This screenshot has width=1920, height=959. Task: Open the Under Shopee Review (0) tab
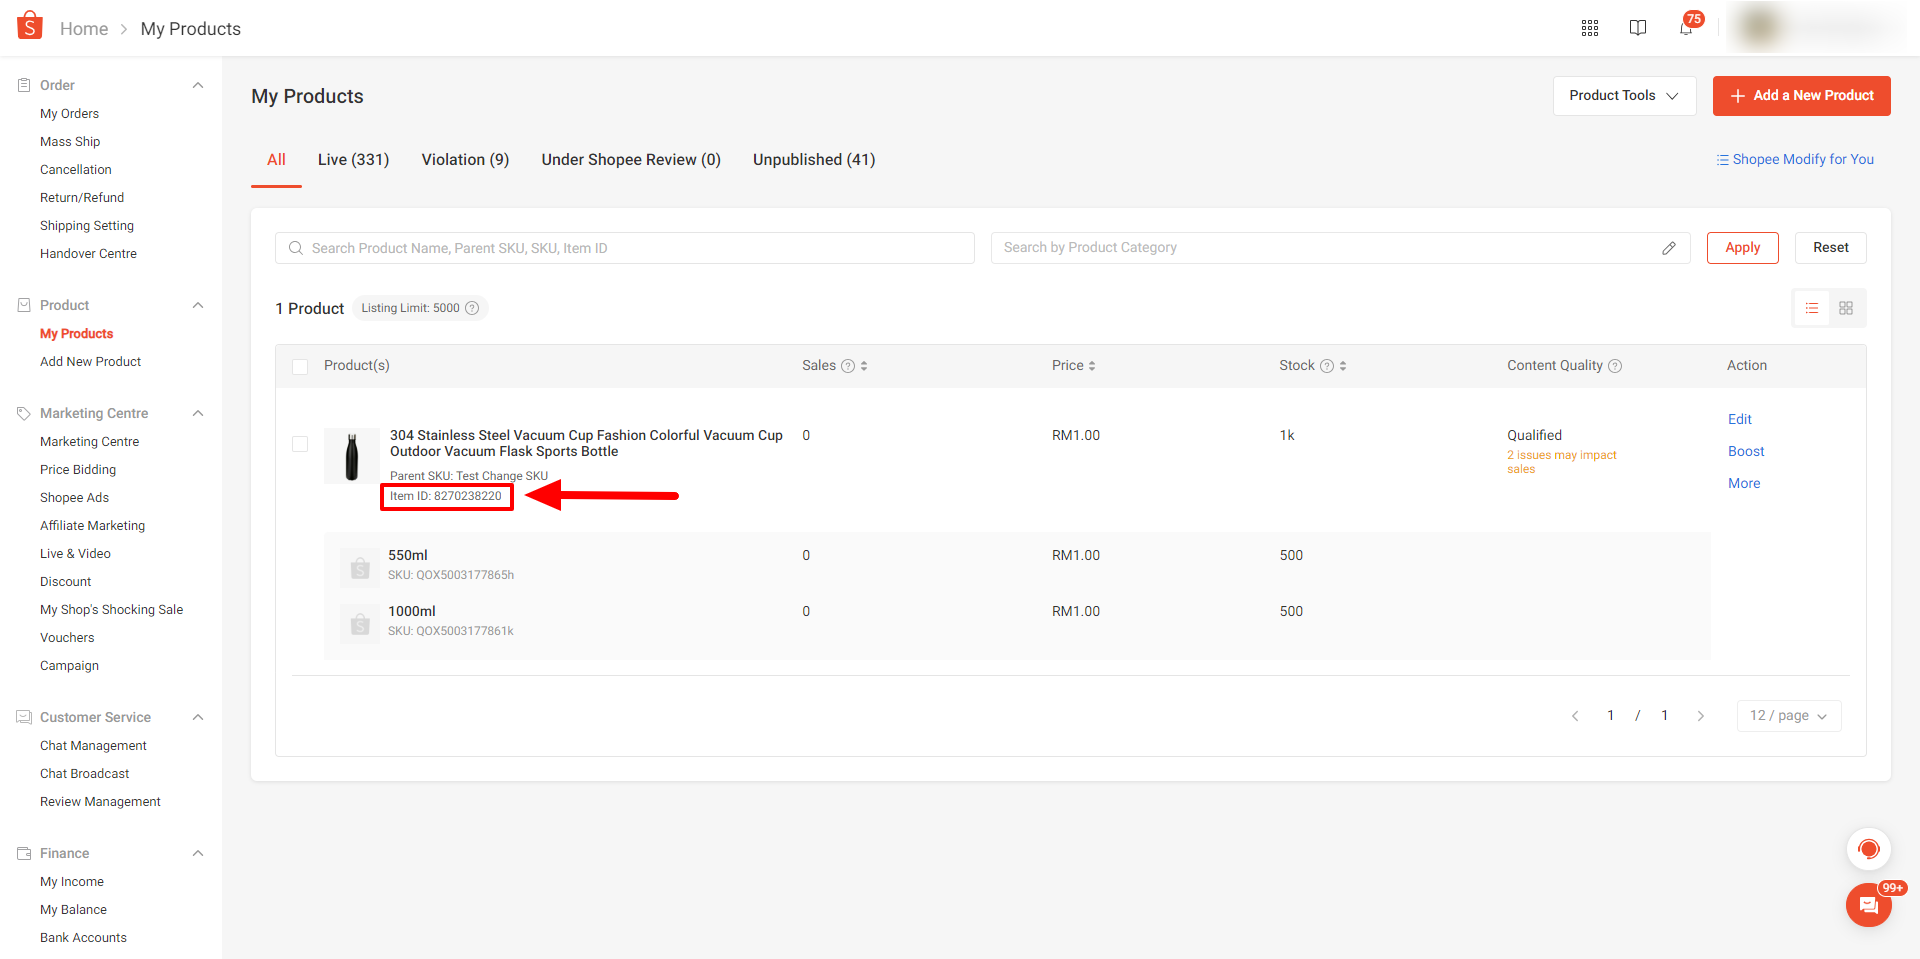tap(631, 160)
